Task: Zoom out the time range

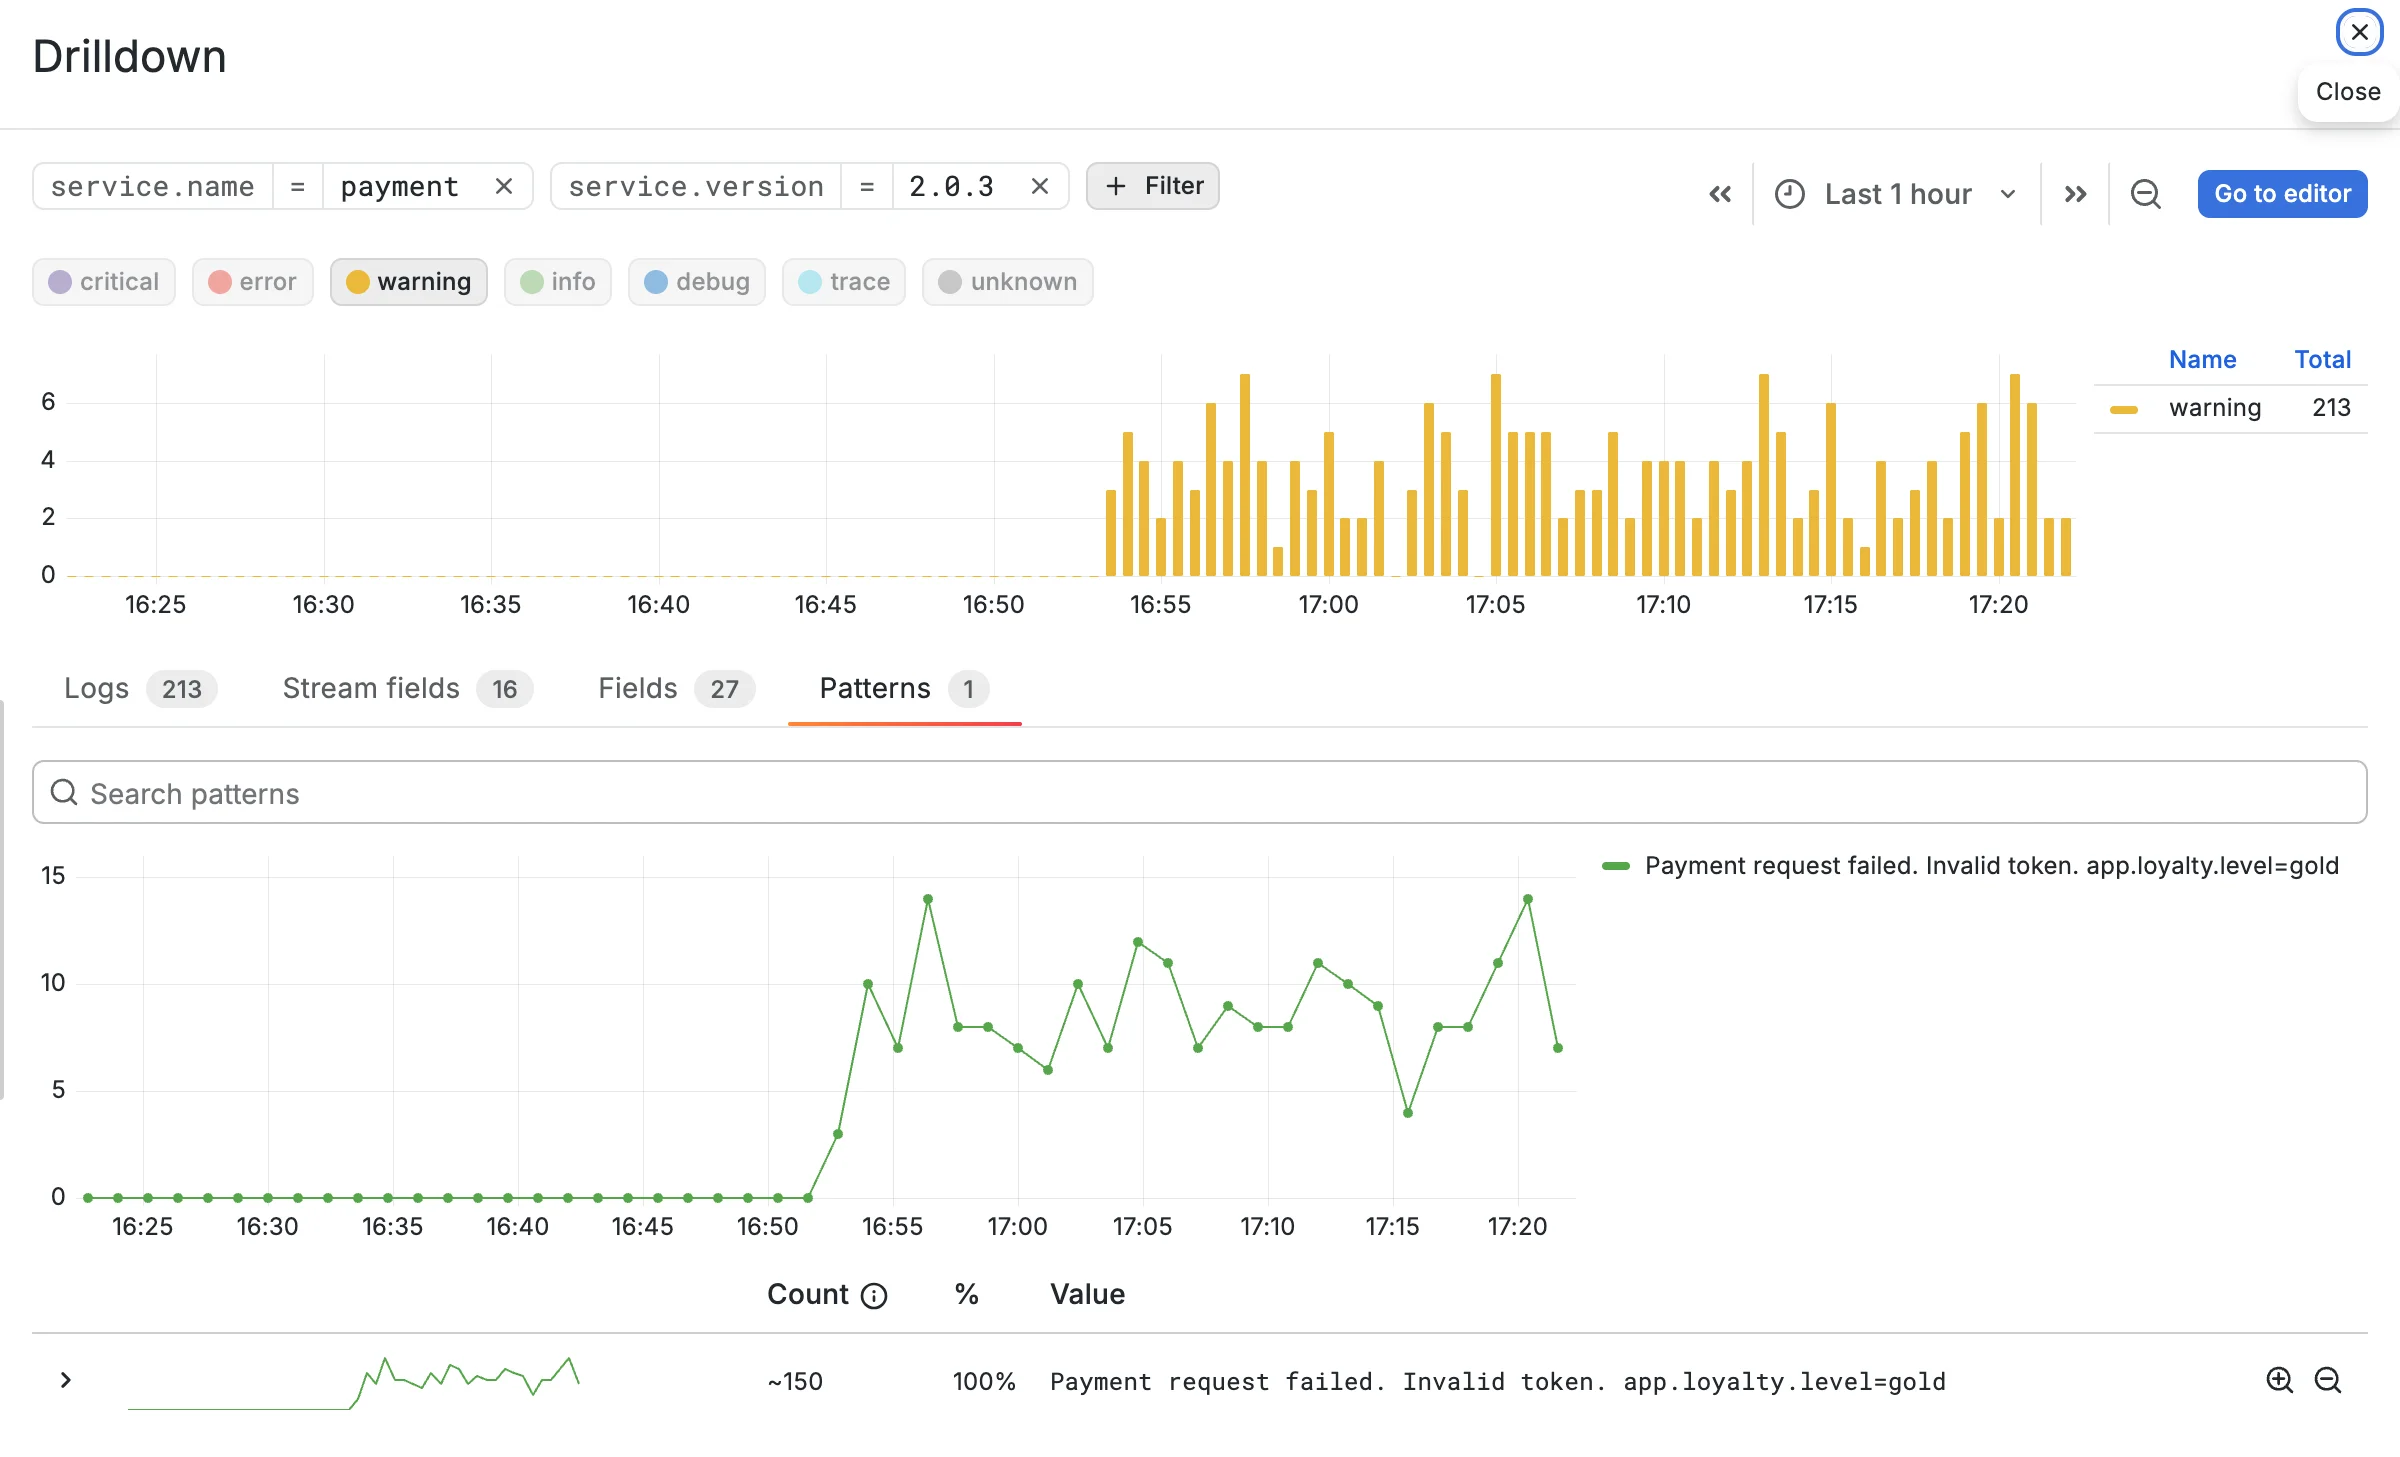Action: pyautogui.click(x=2146, y=194)
